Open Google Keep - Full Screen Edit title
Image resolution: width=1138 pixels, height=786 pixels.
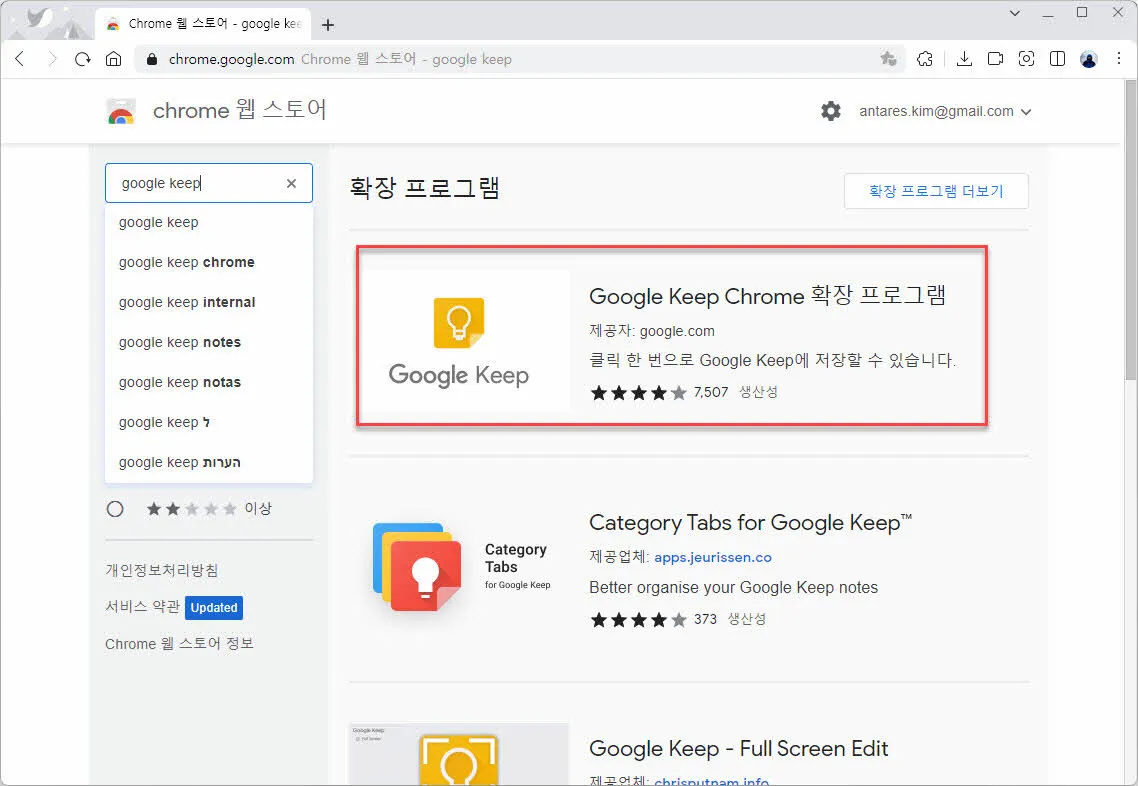(739, 748)
